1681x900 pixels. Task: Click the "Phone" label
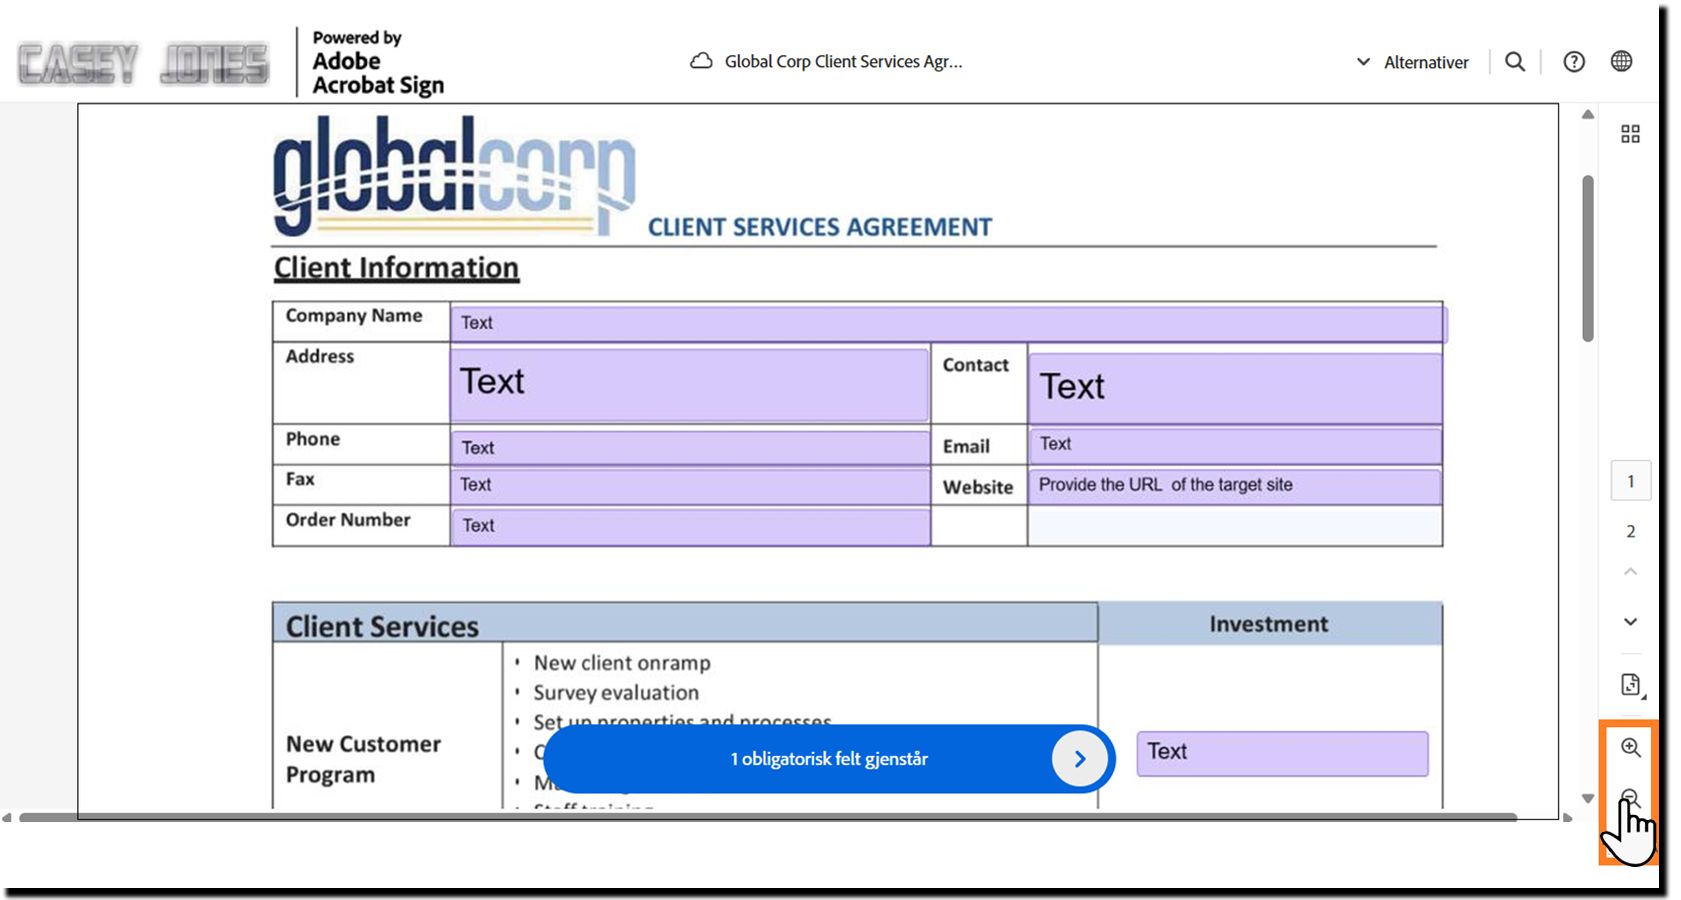click(313, 439)
